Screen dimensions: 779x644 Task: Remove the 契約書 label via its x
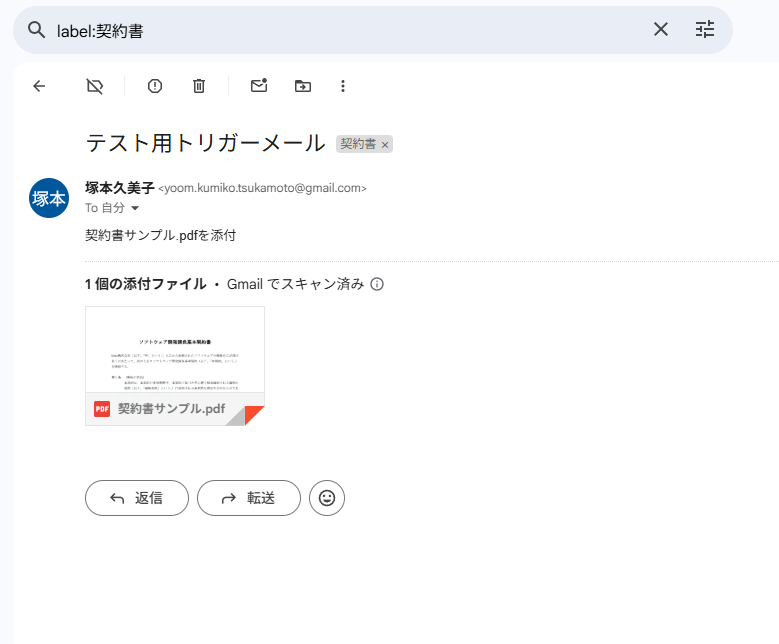click(385, 145)
